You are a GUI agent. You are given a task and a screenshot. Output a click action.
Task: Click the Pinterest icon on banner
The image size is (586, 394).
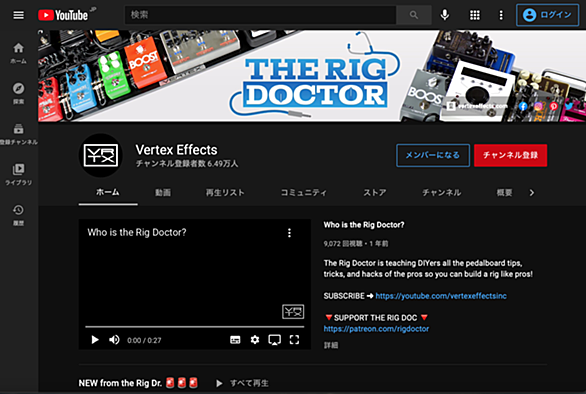(x=553, y=106)
